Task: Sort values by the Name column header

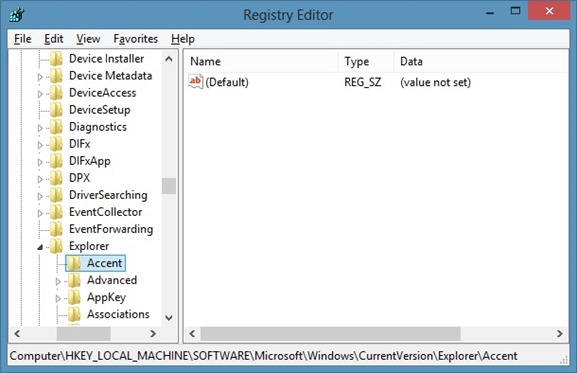Action: pos(261,61)
